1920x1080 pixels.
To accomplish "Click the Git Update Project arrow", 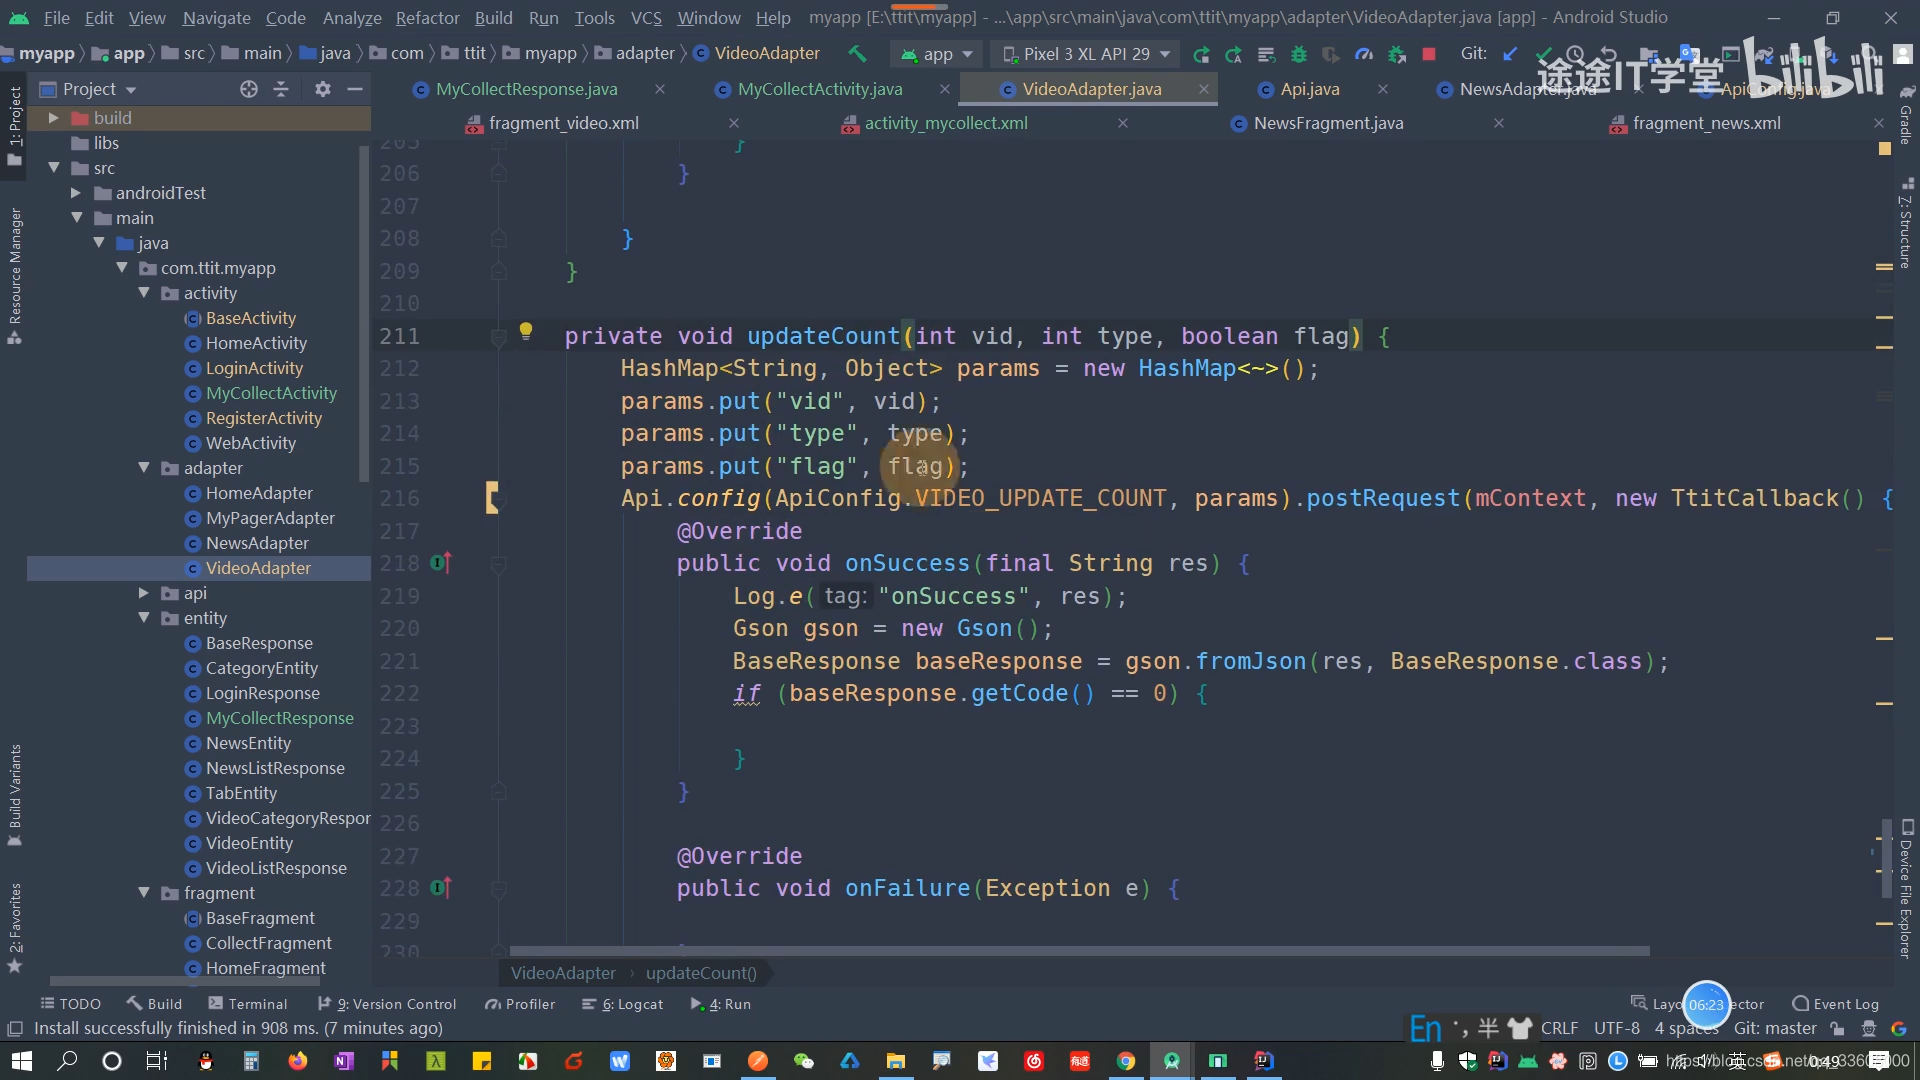I will [x=1511, y=54].
